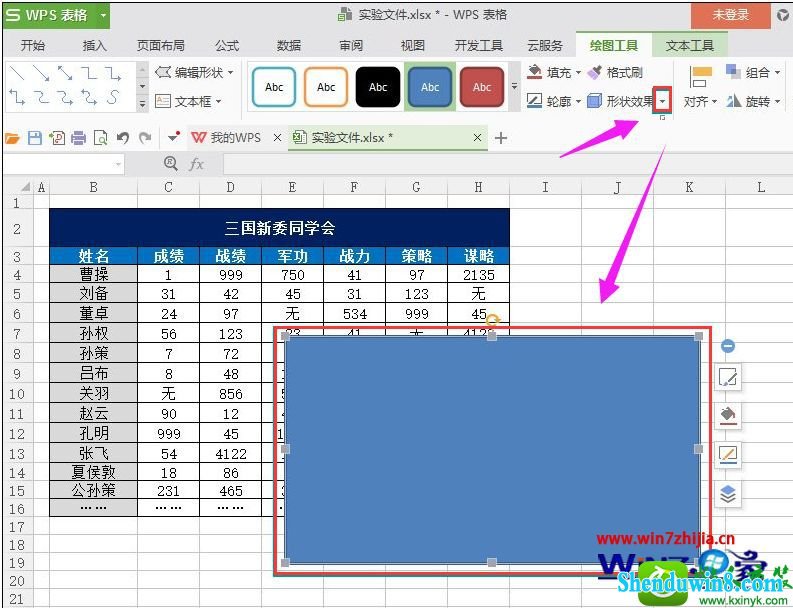
Task: Select the plain elbow connector shape
Action: tap(89, 74)
